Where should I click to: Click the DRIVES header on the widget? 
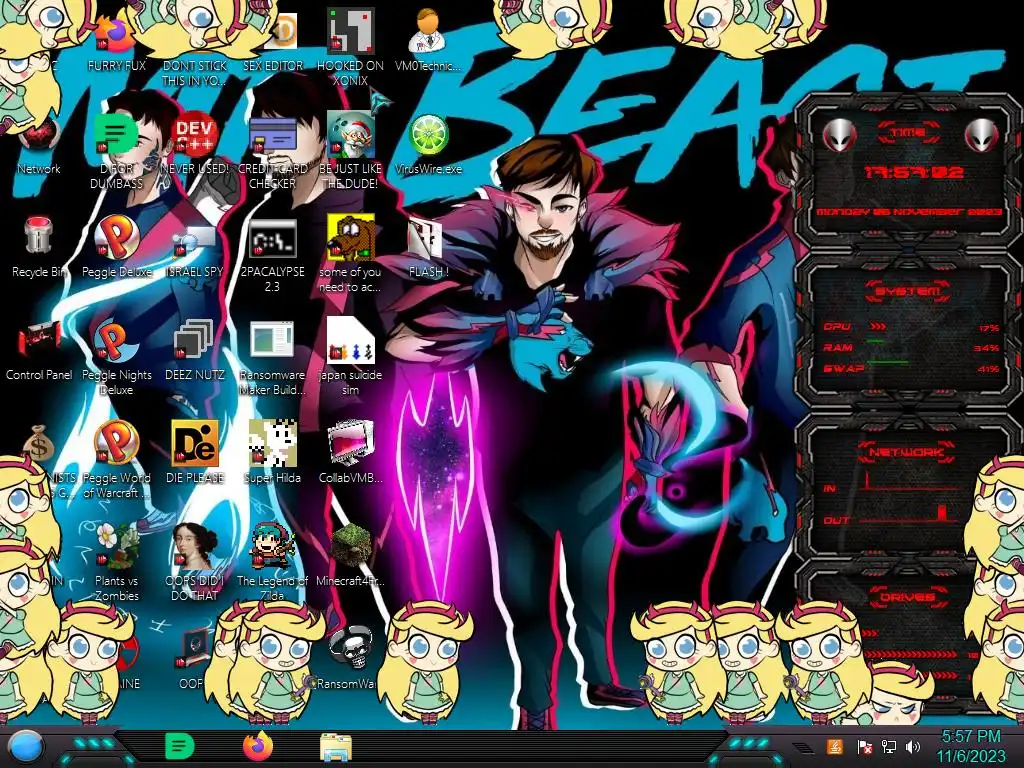(x=908, y=597)
